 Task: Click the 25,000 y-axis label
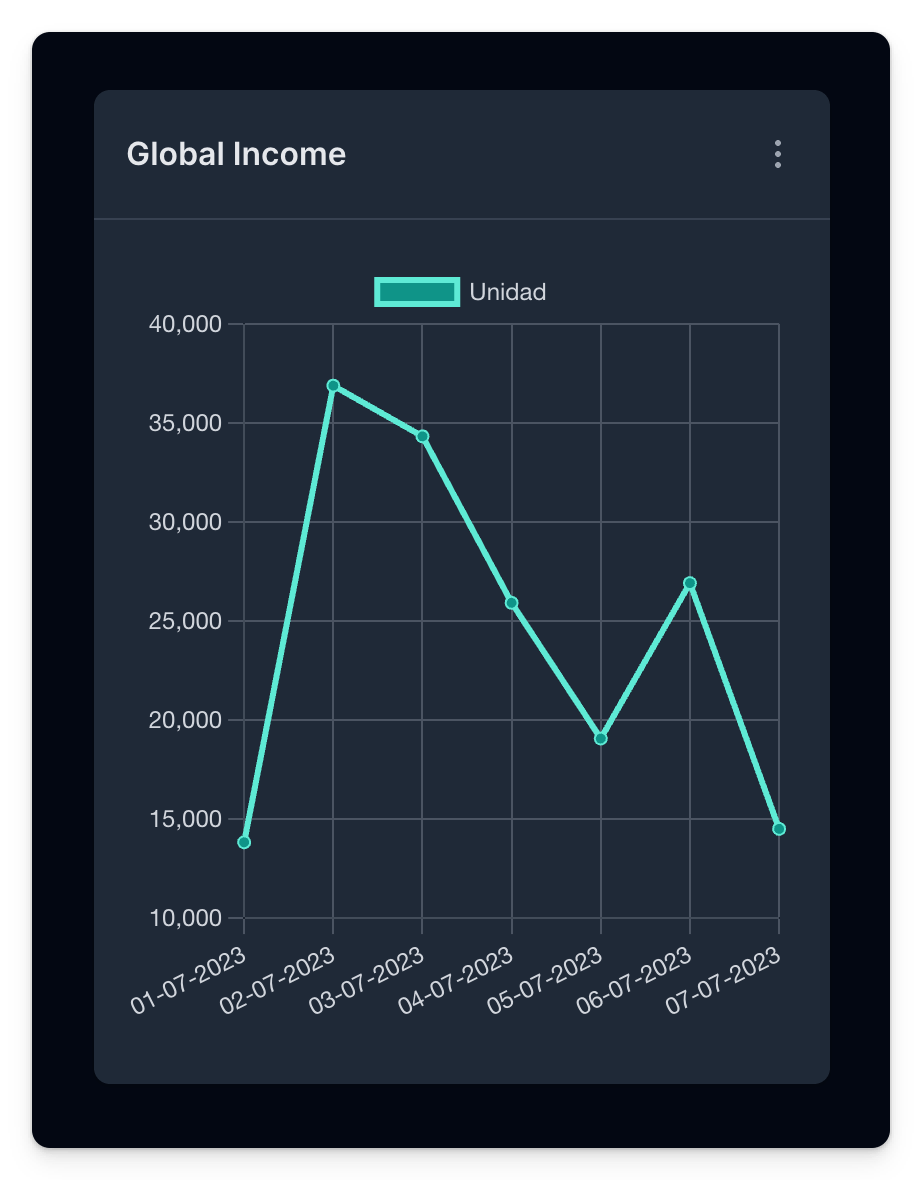point(183,621)
